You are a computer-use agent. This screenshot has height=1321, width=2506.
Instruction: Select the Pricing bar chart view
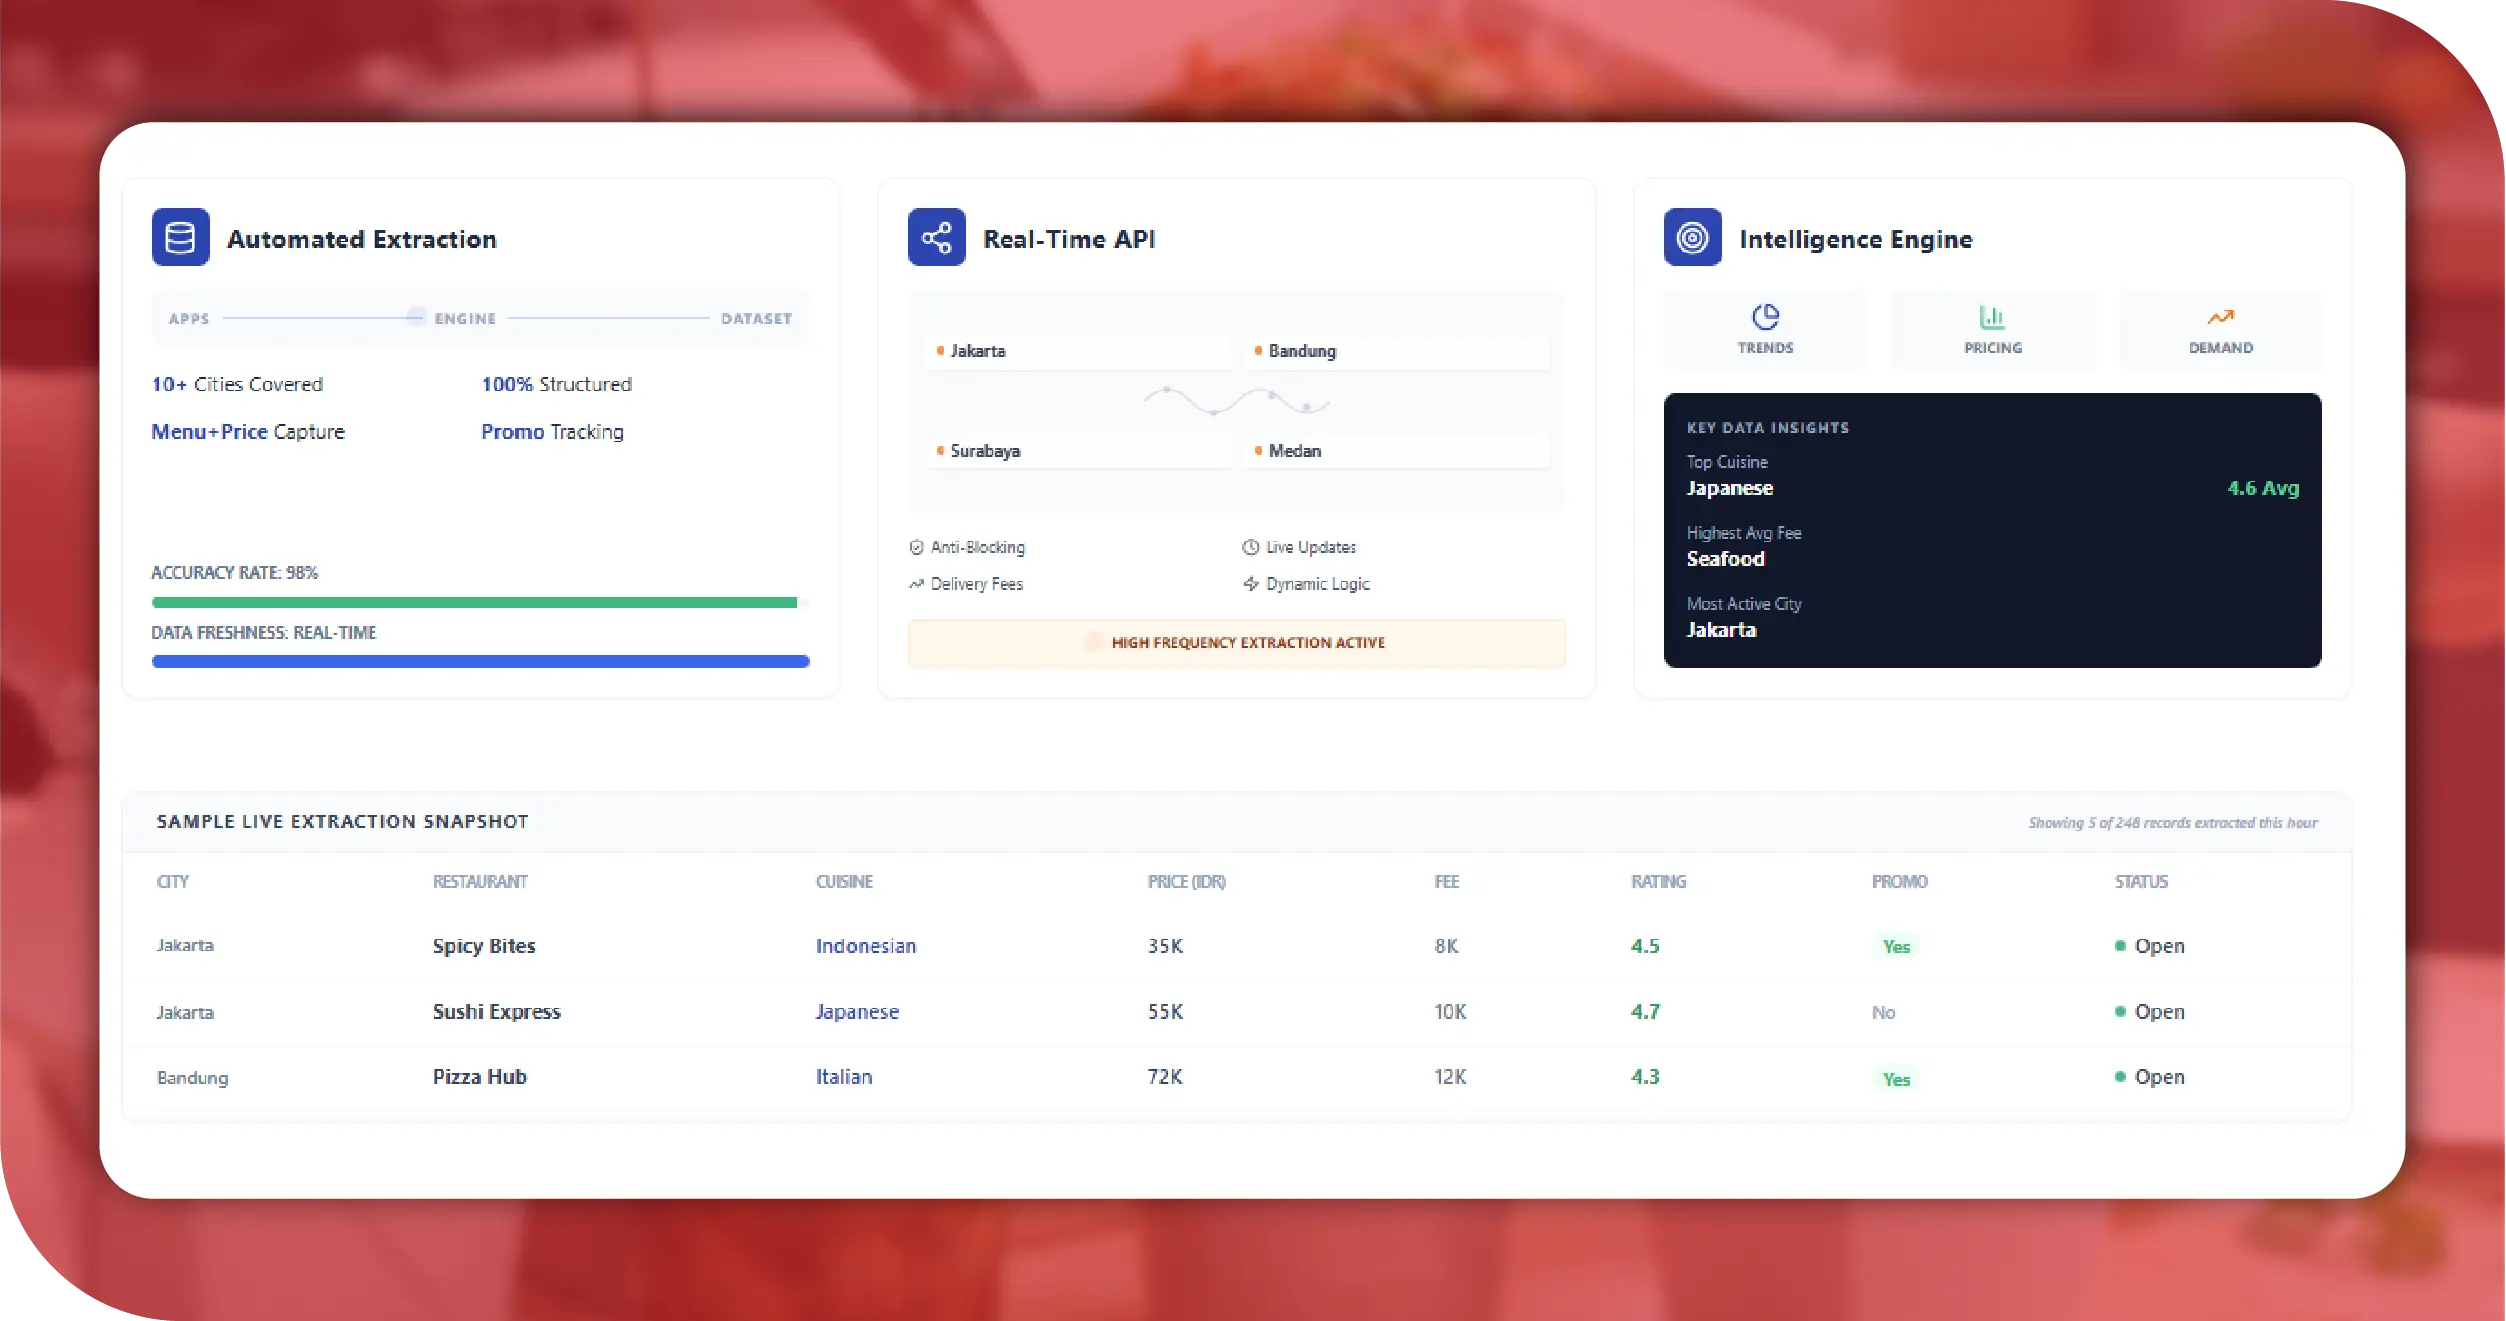point(1992,329)
